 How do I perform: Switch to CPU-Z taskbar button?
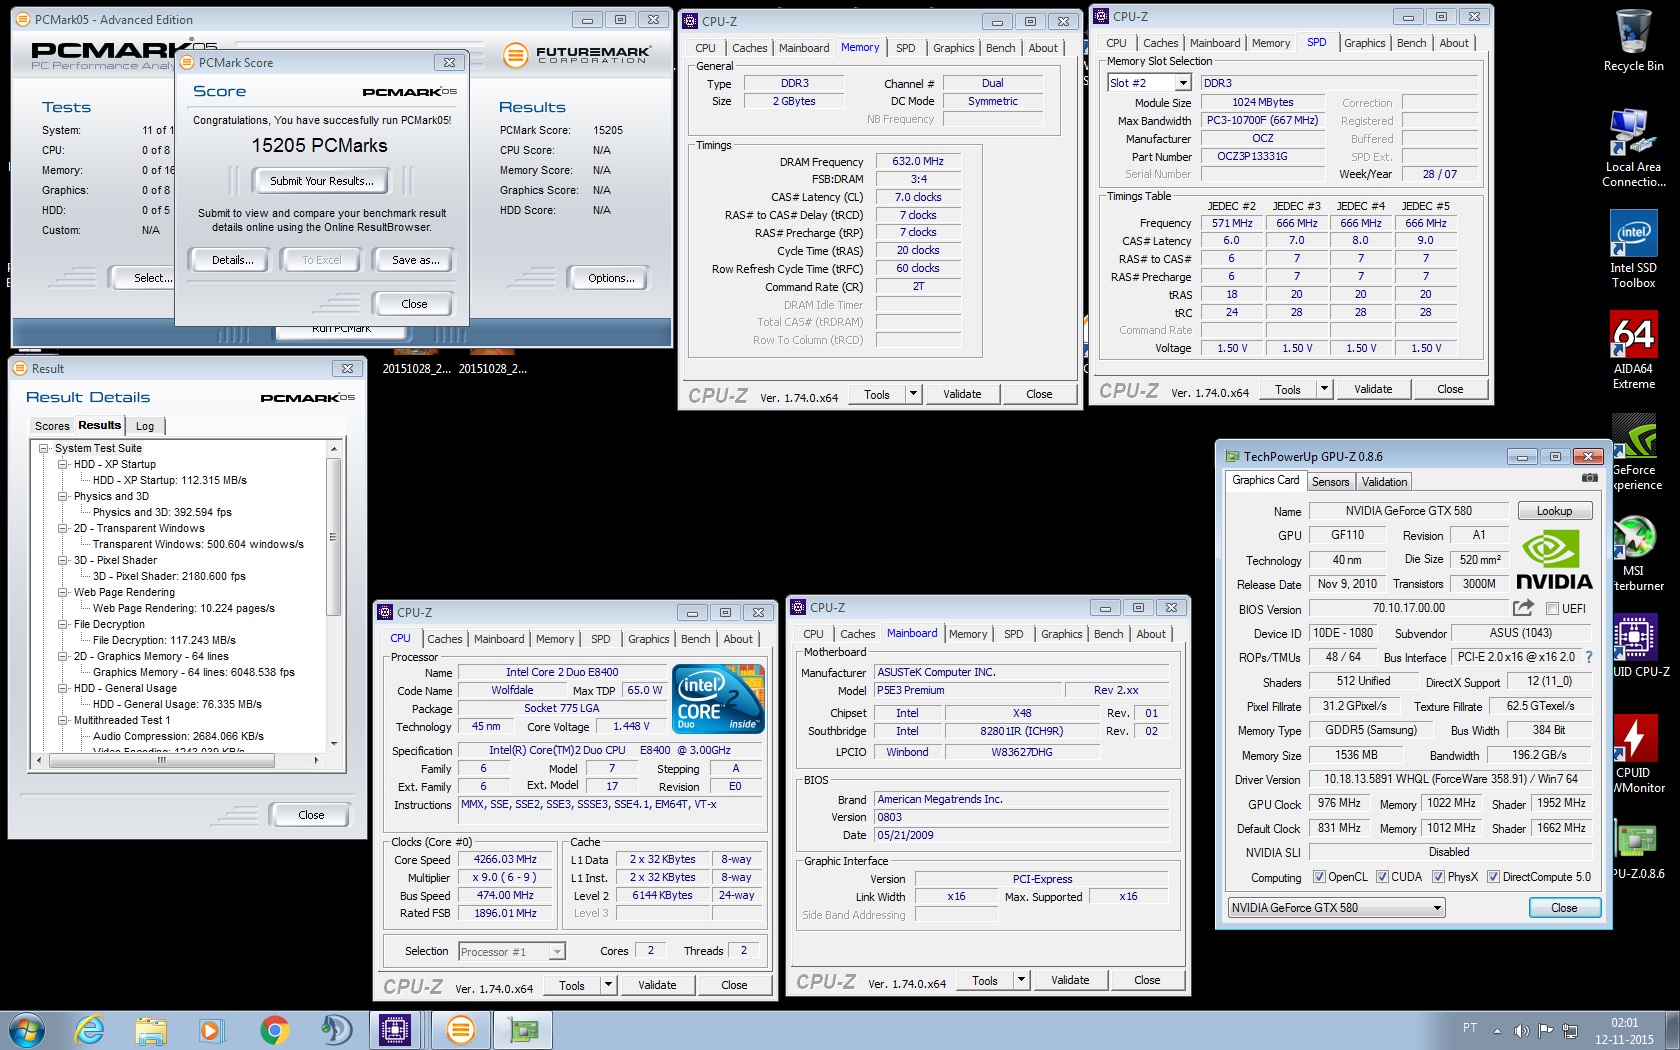(395, 1030)
